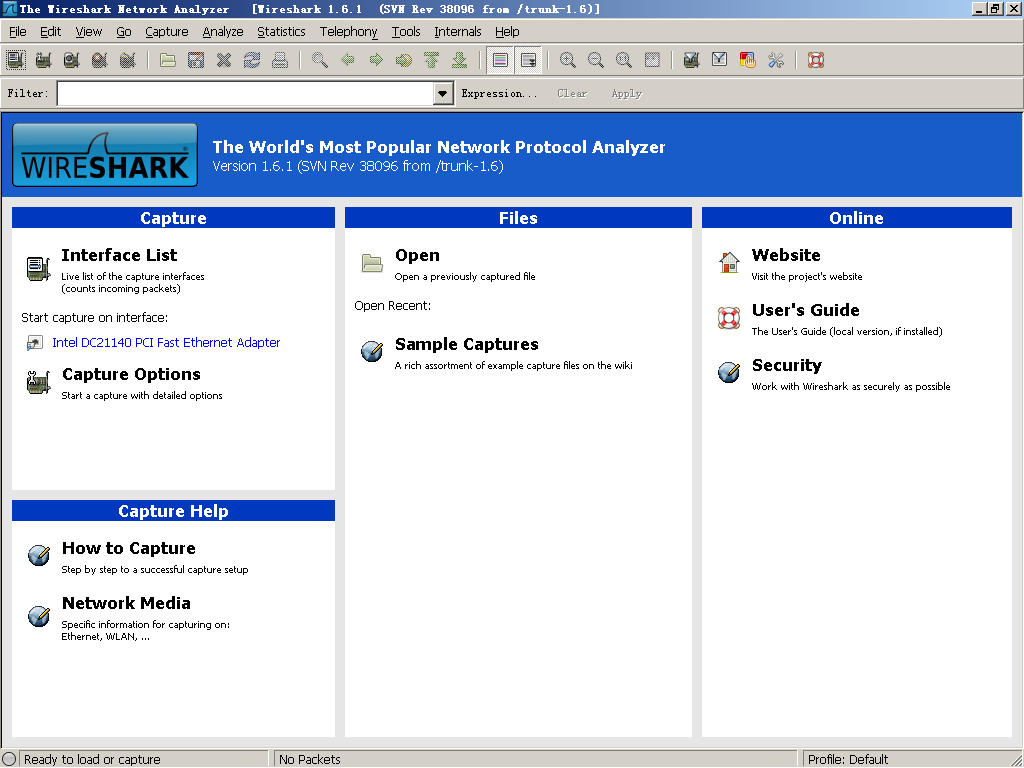Image resolution: width=1024 pixels, height=768 pixels.
Task: Start capture on Intel DC21140 adapter link
Action: click(x=166, y=342)
